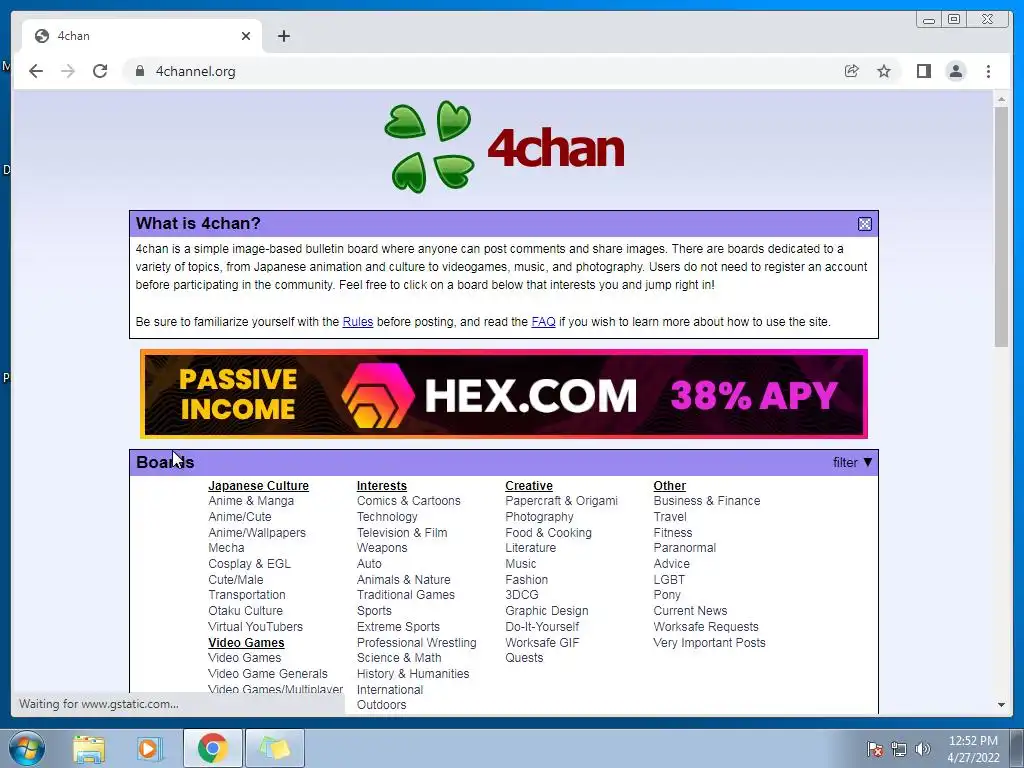Open the taskbar clock showing 12:52 PM
The height and width of the screenshot is (768, 1024).
(973, 749)
